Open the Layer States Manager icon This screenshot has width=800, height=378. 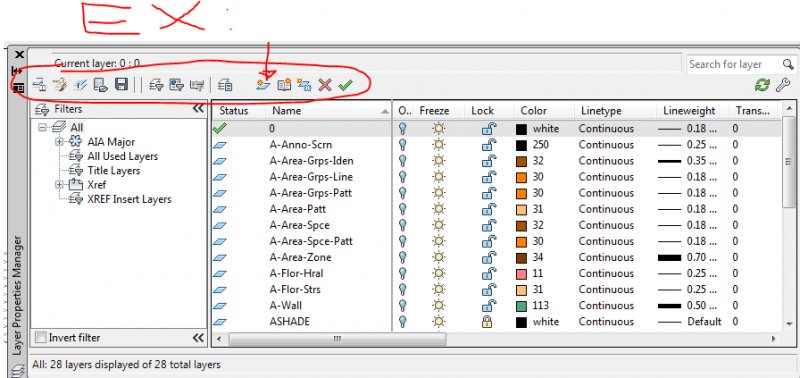coord(225,85)
